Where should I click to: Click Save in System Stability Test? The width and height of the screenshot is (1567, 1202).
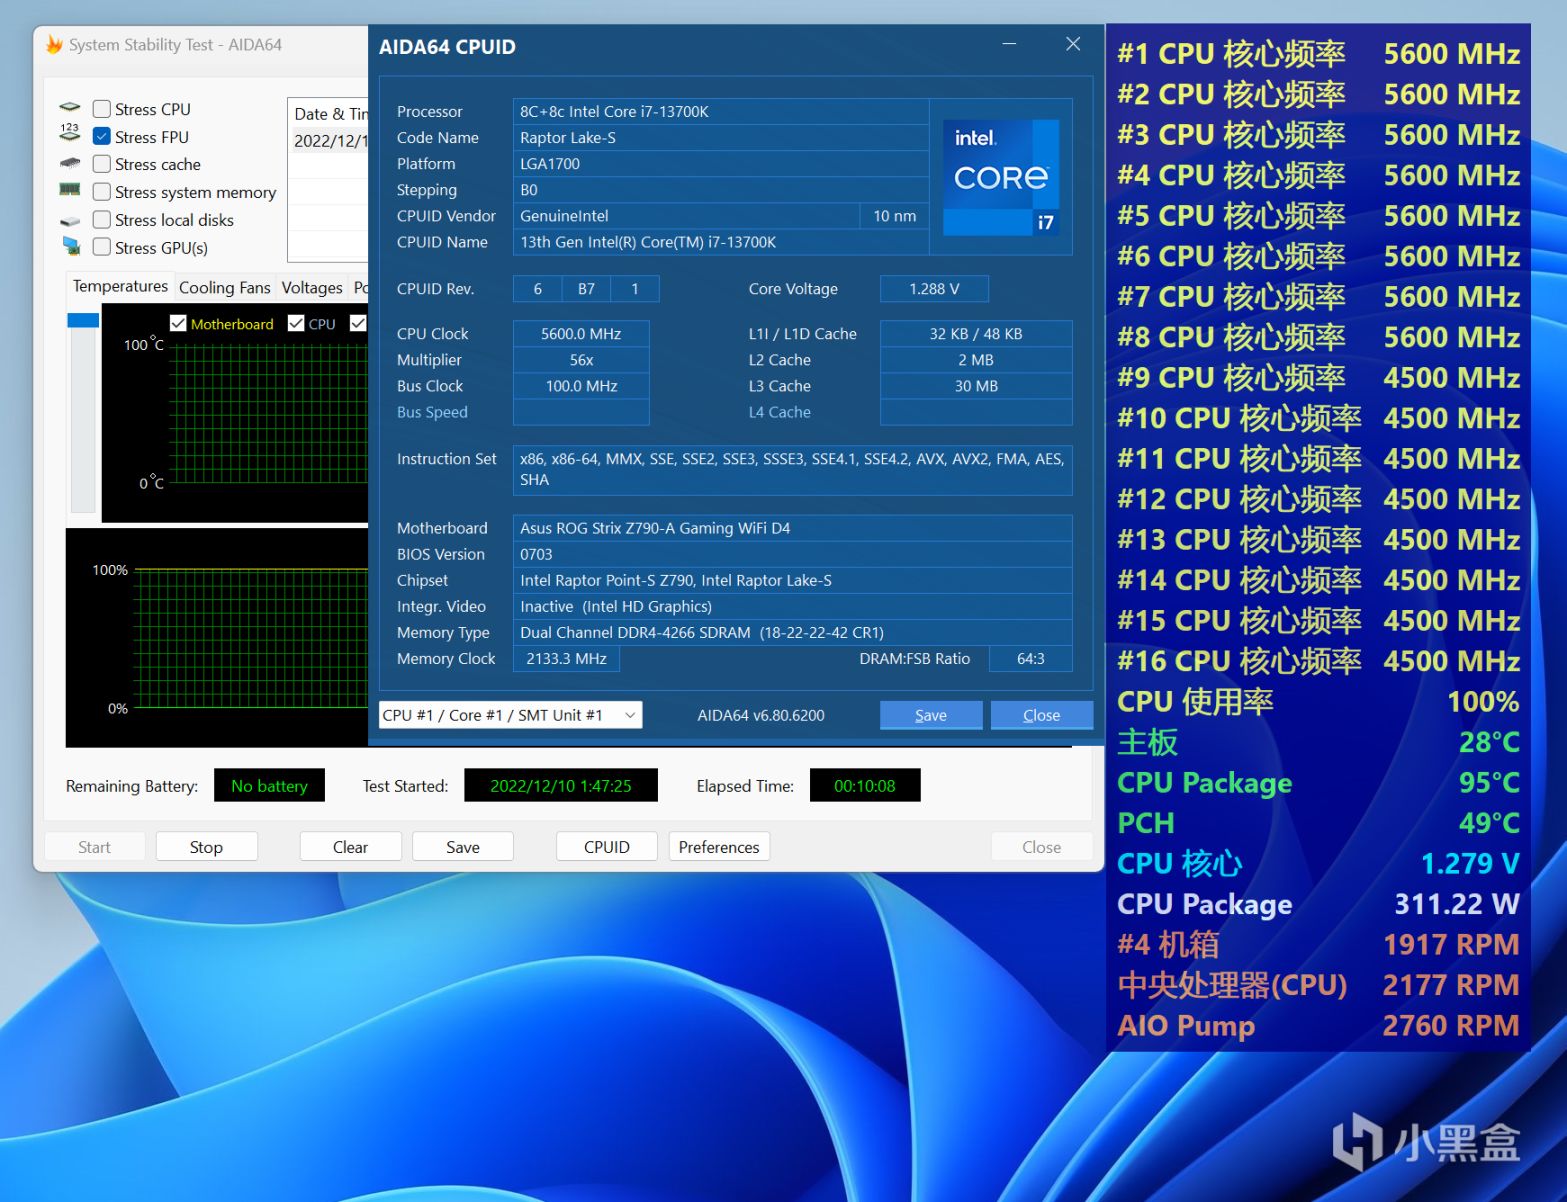tap(462, 847)
